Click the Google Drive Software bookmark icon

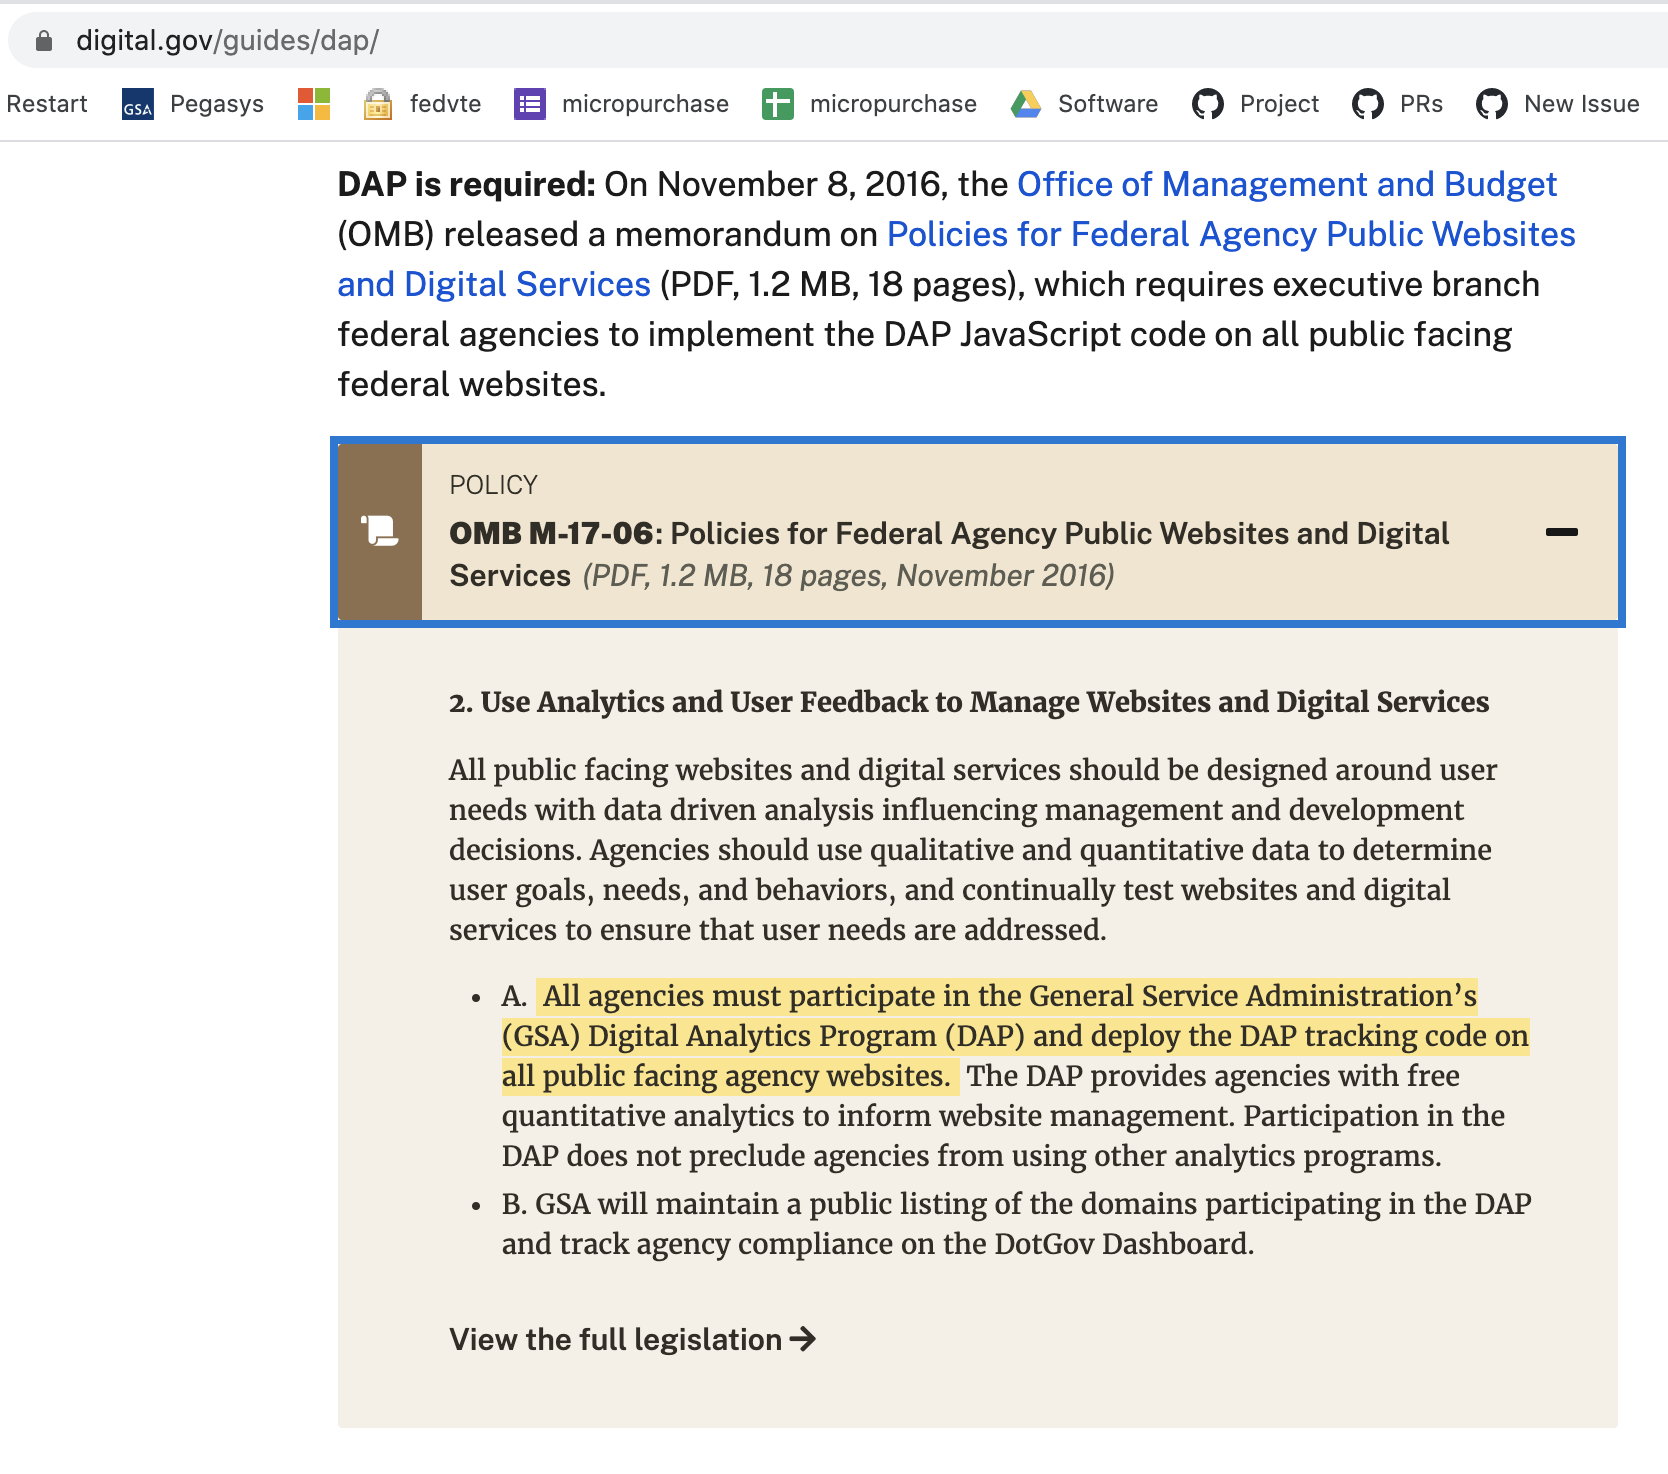[x=1026, y=104]
